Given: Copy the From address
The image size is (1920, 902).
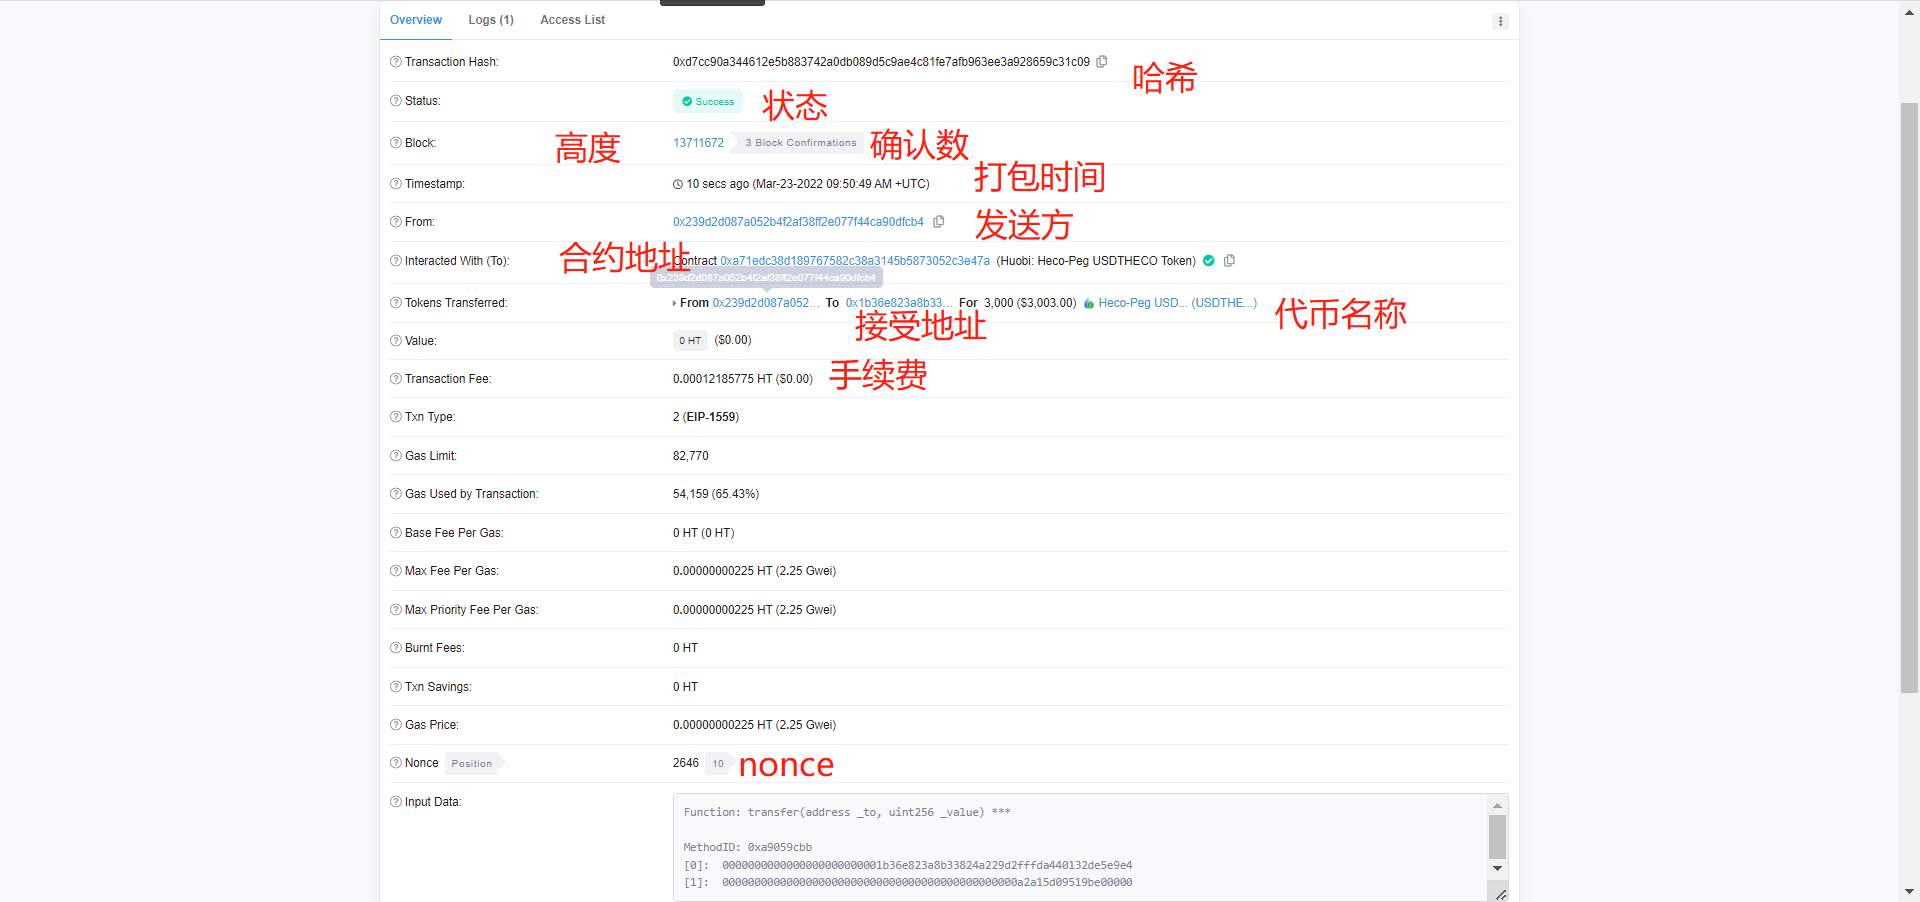Looking at the screenshot, I should [x=938, y=221].
